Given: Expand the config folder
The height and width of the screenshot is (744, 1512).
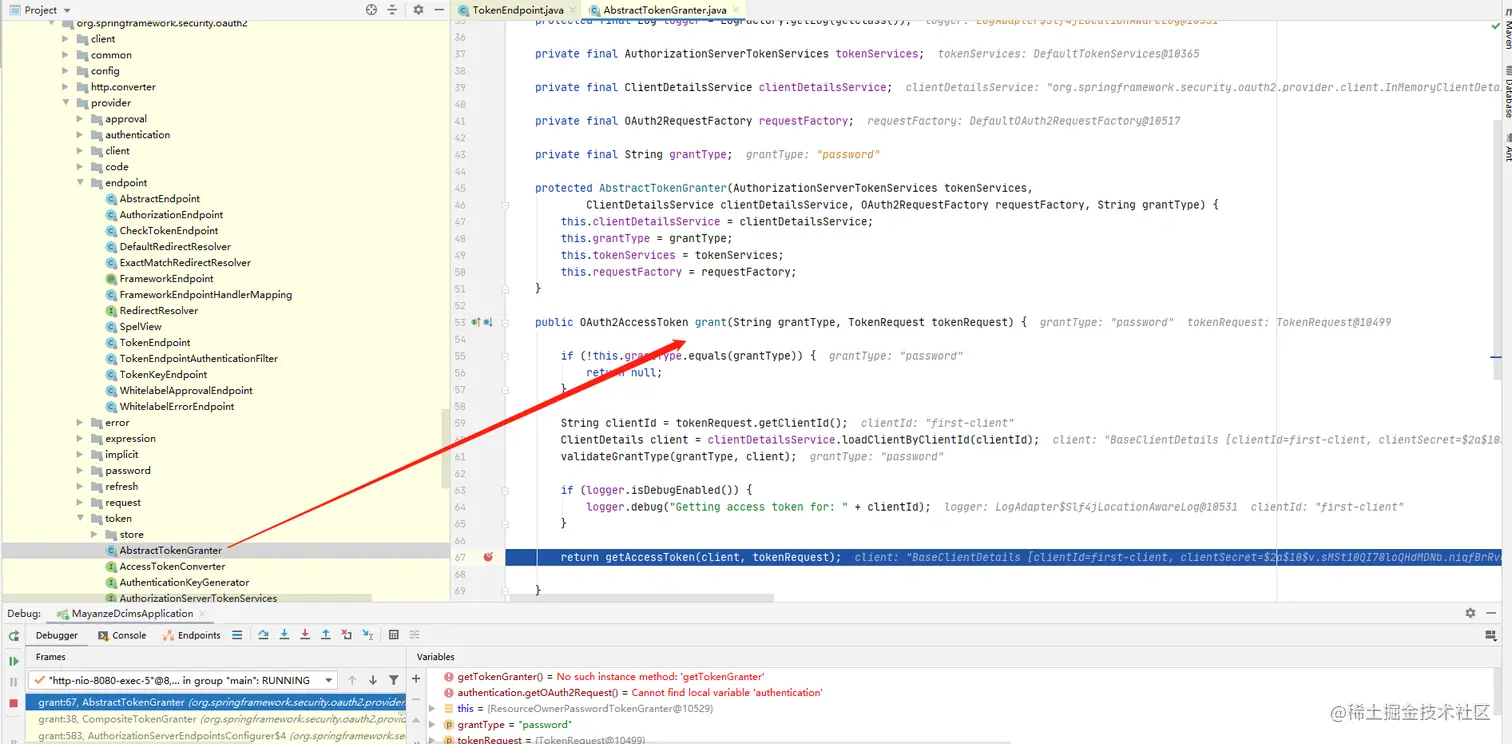Looking at the screenshot, I should 66,71.
